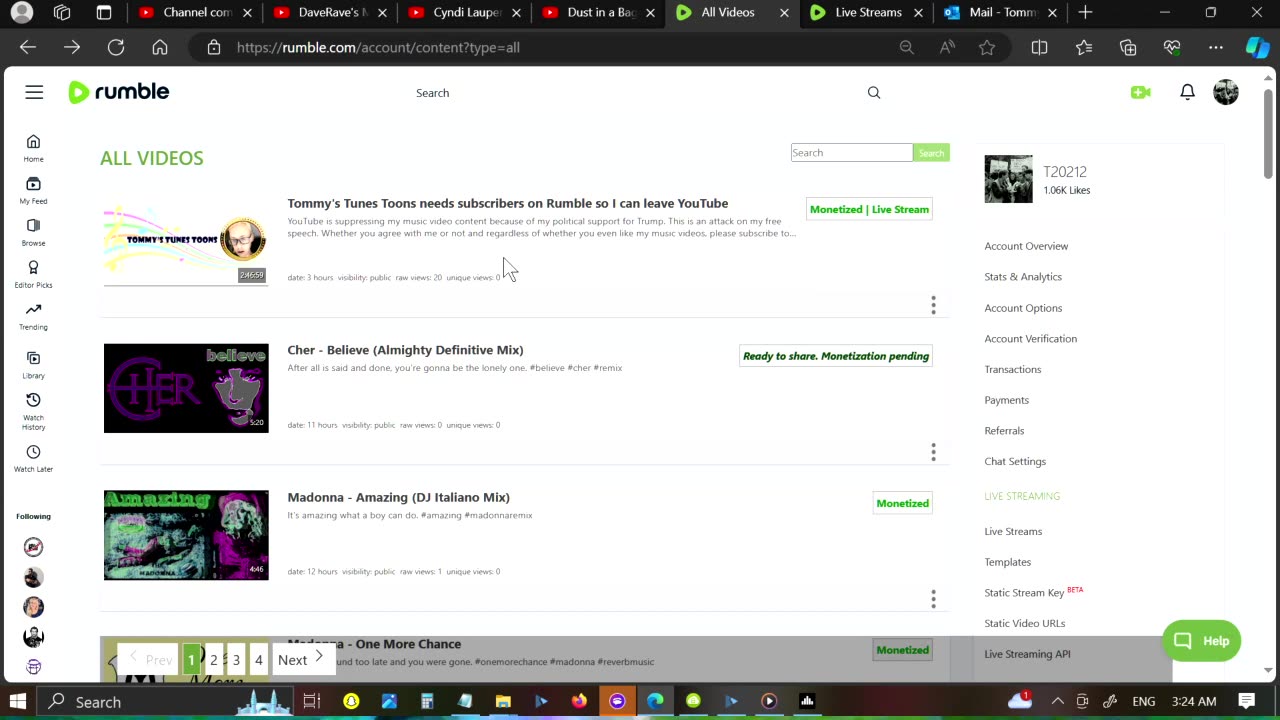Viewport: 1280px width, 720px height.
Task: Open the Help chat button
Action: (x=1201, y=641)
